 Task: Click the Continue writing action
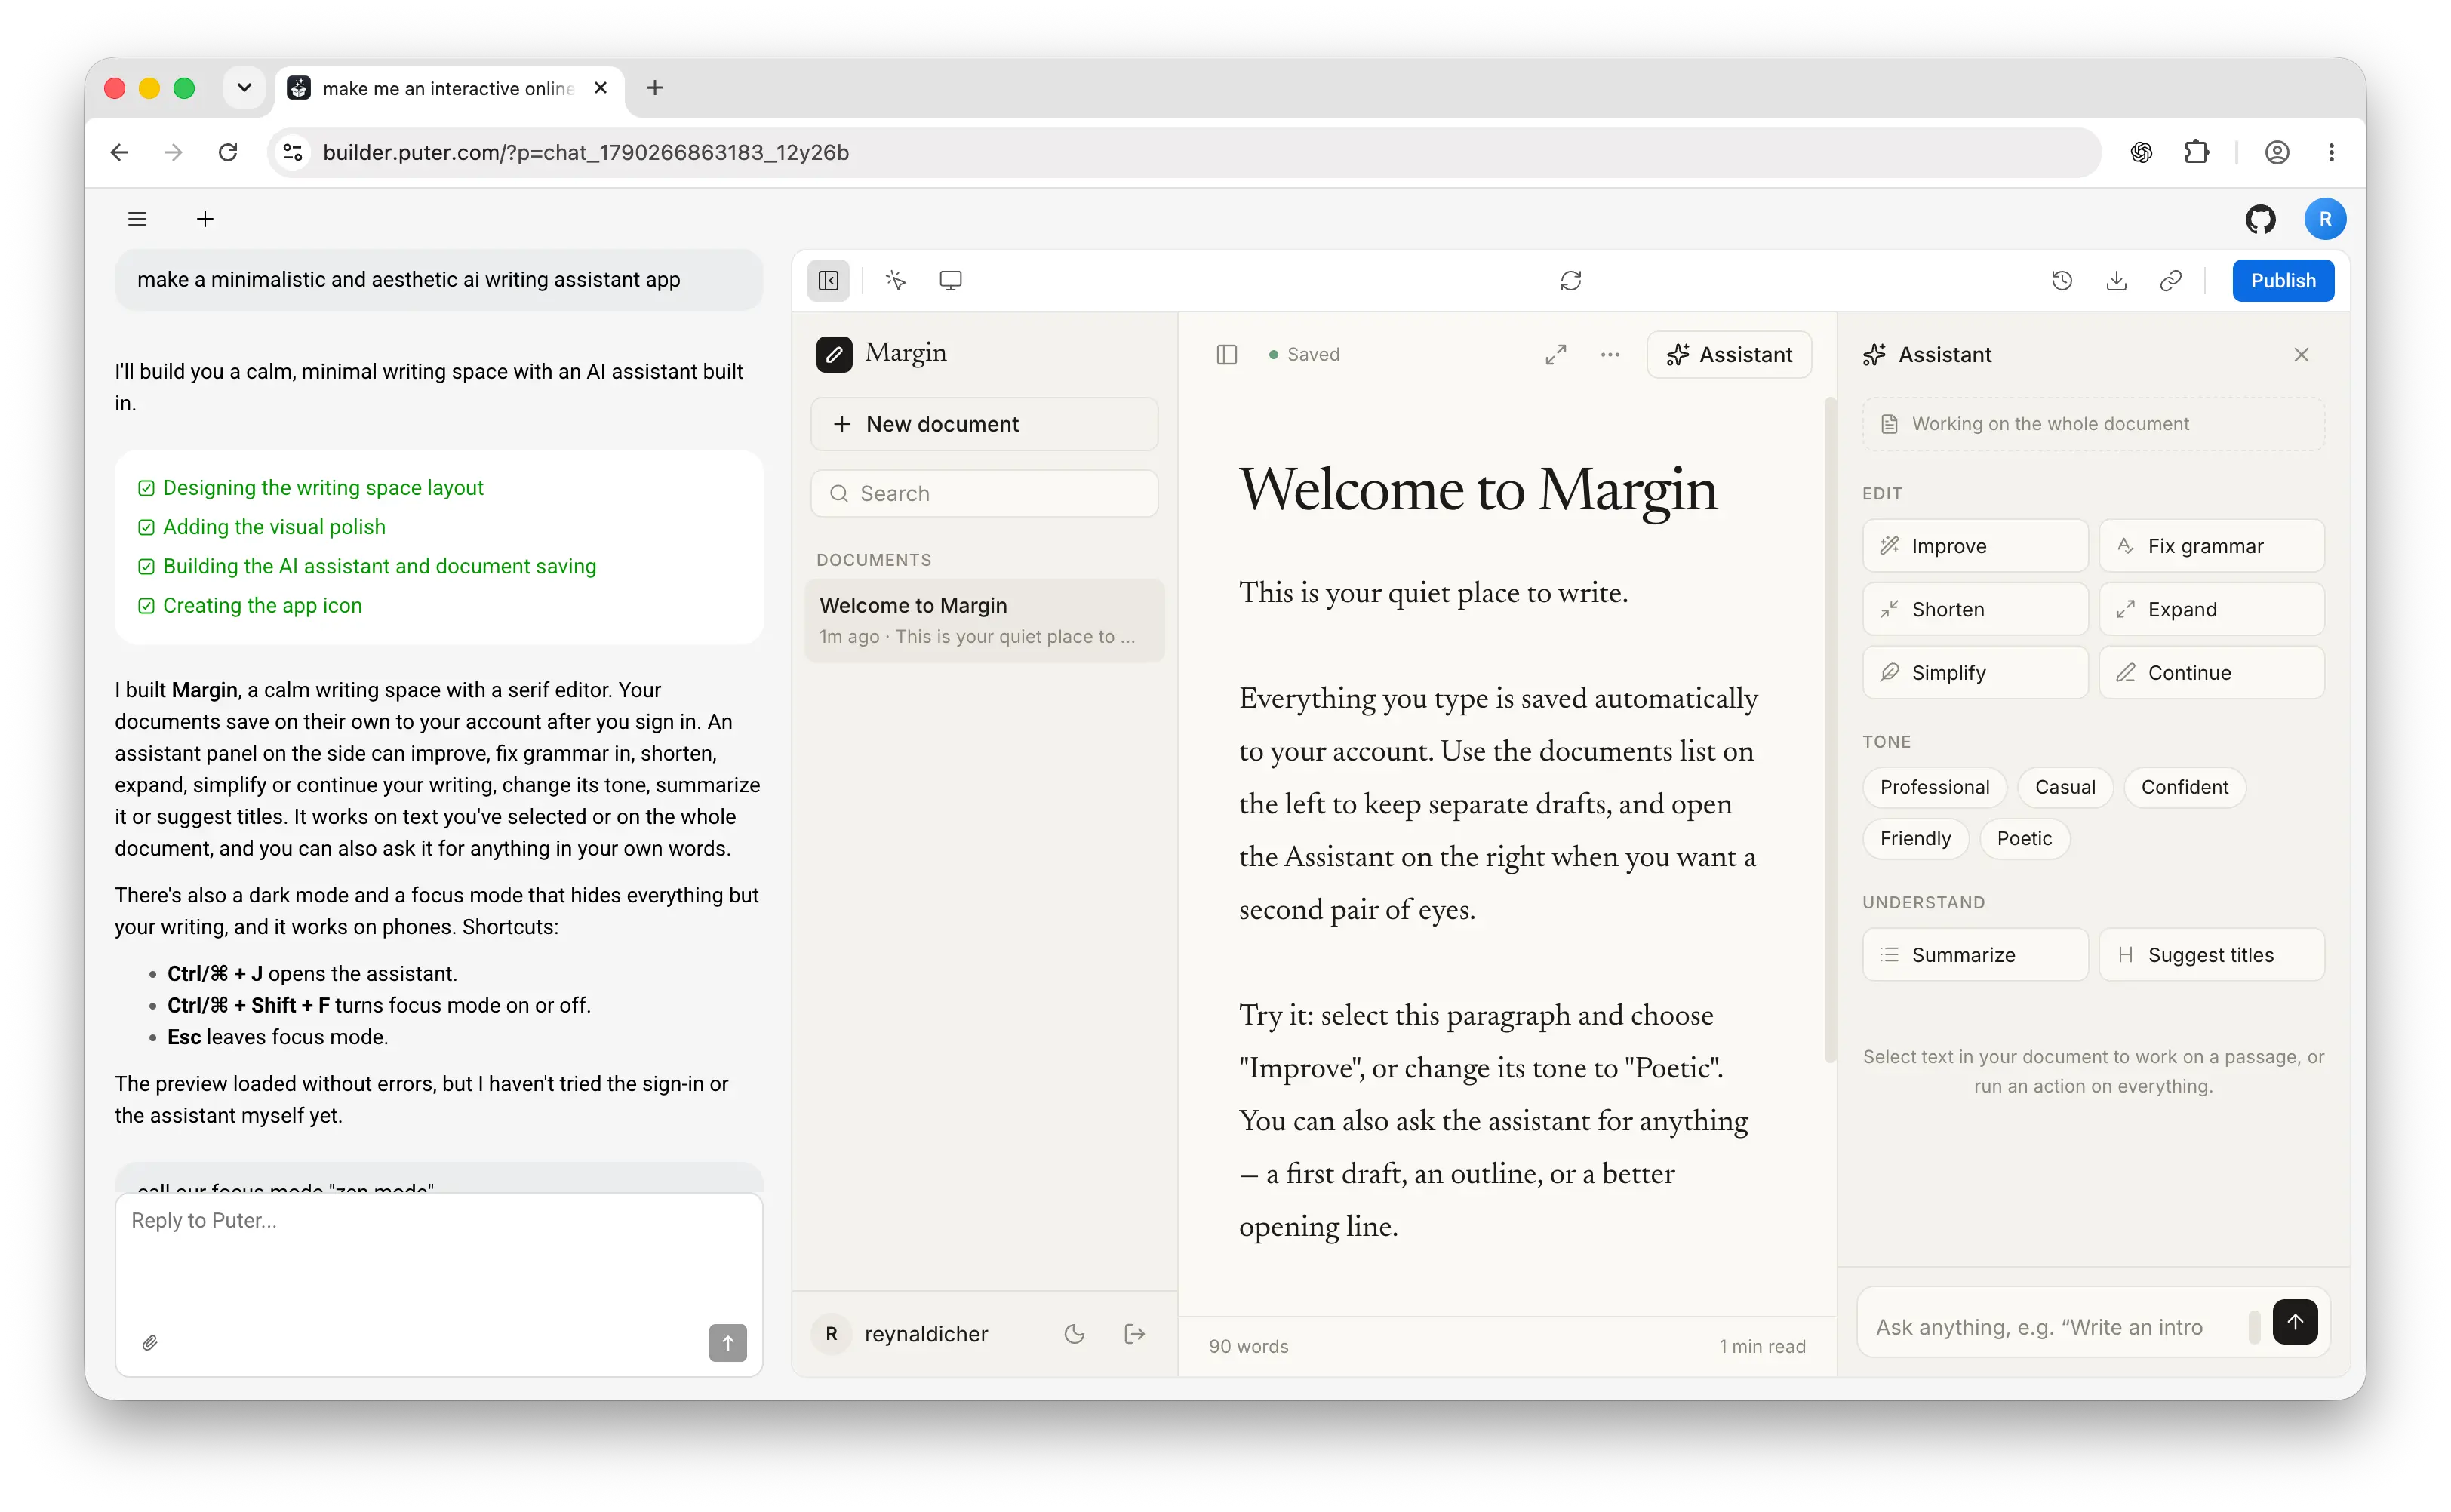[2211, 673]
